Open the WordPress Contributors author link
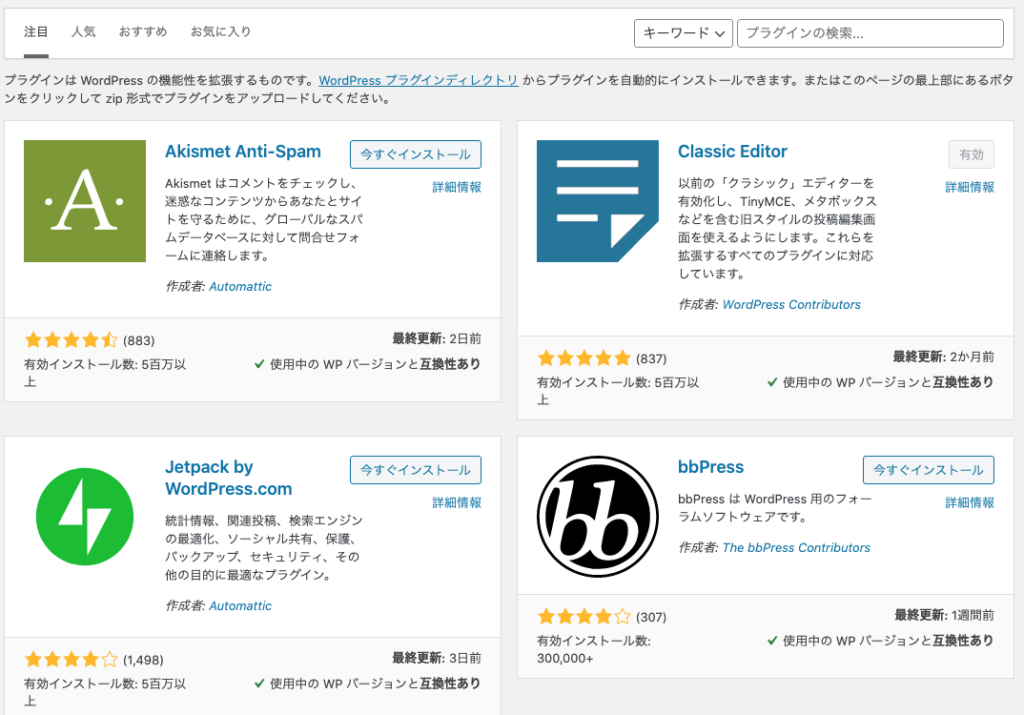 [x=792, y=305]
